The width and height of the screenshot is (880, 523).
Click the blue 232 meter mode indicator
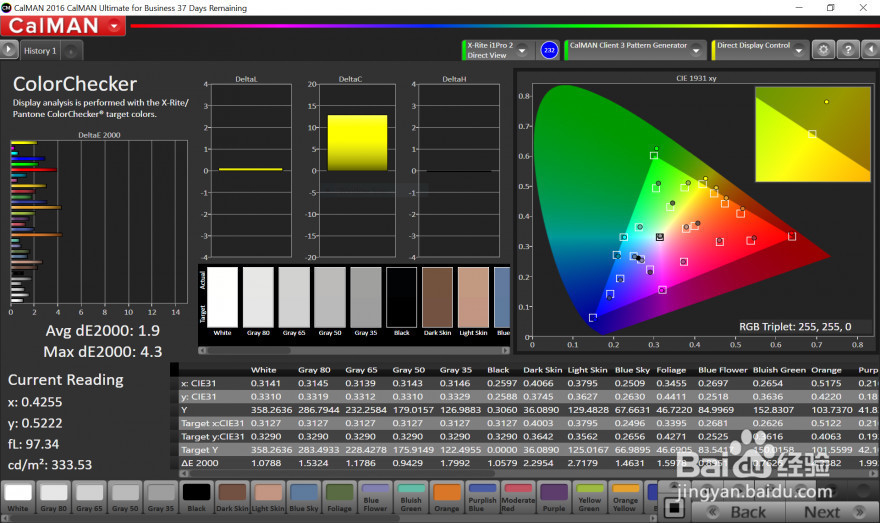[549, 51]
